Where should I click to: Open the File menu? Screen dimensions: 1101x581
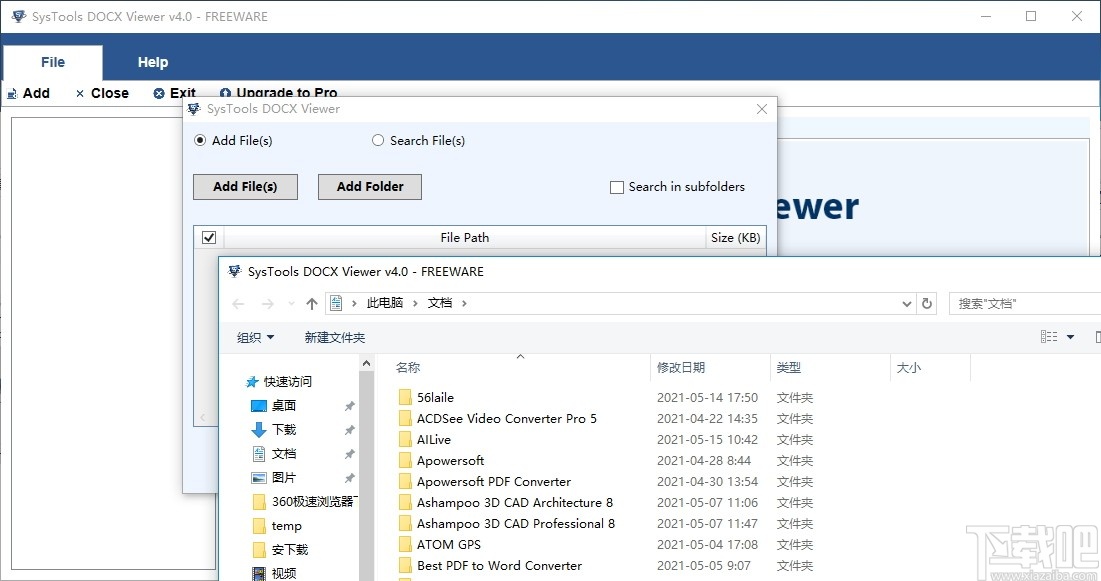click(52, 62)
